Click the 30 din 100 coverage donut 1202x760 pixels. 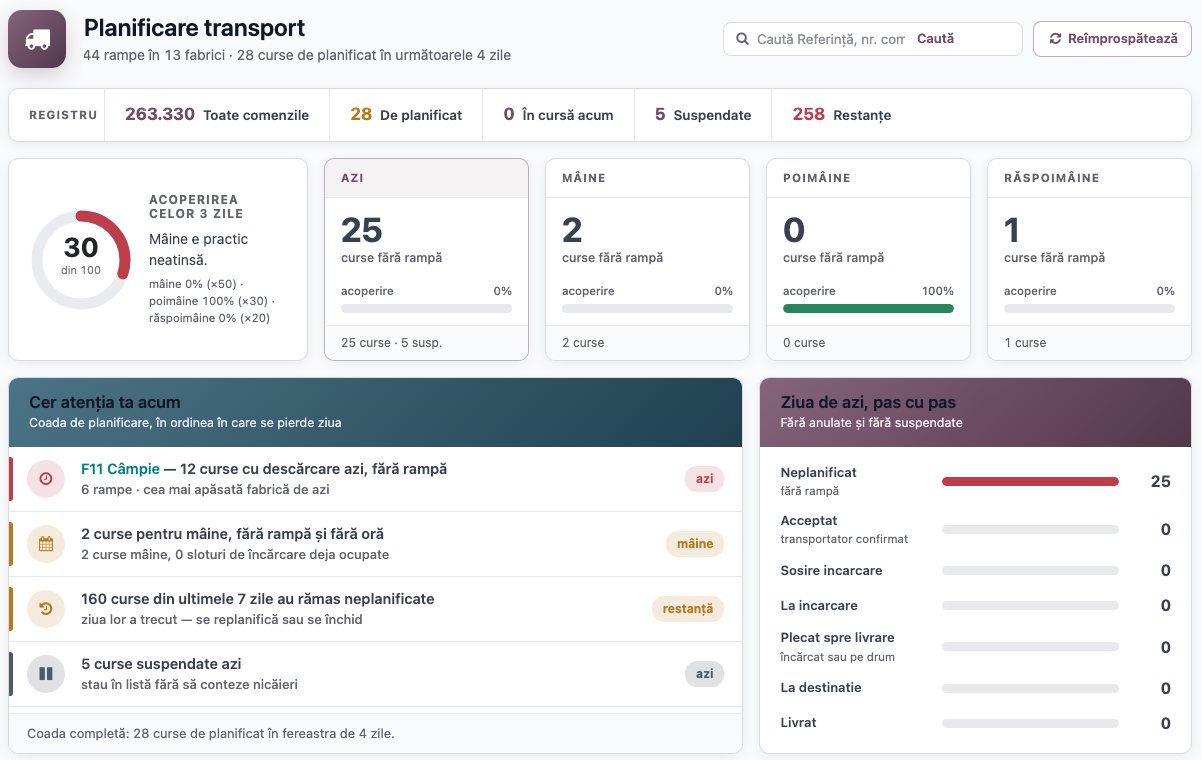pyautogui.click(x=81, y=259)
